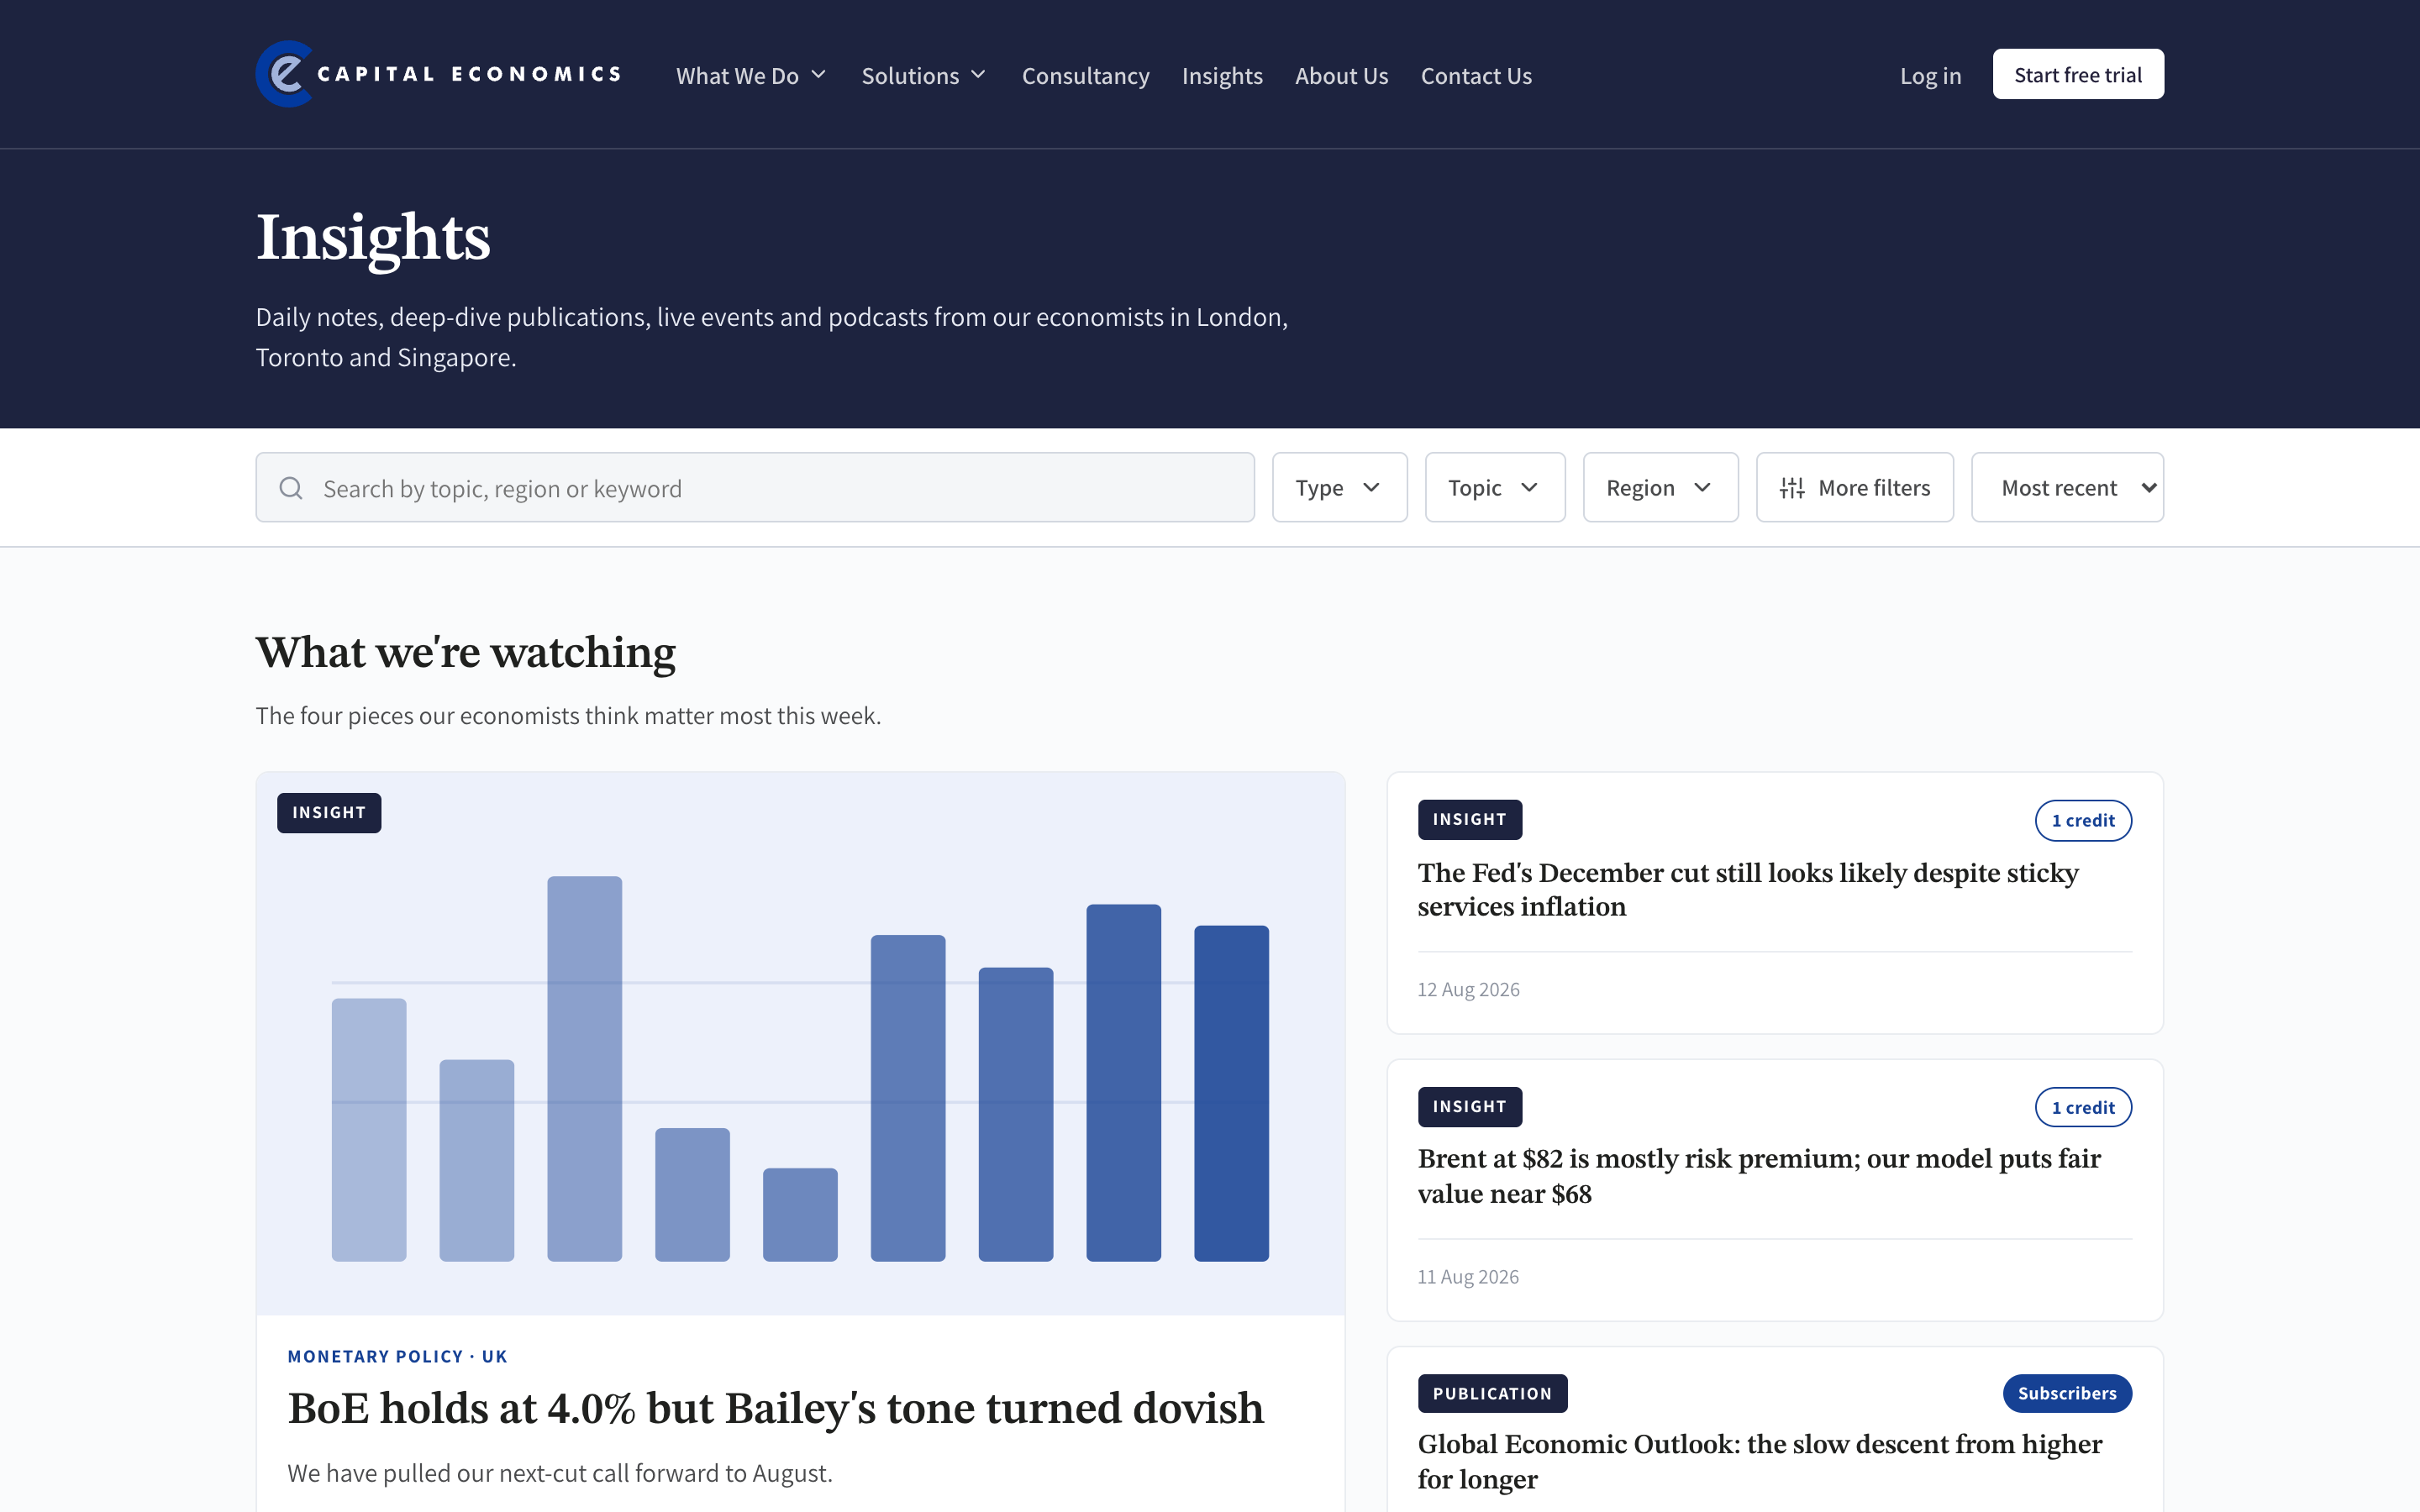Open the Most recent sort dropdown
This screenshot has height=1512, width=2420.
2067,487
